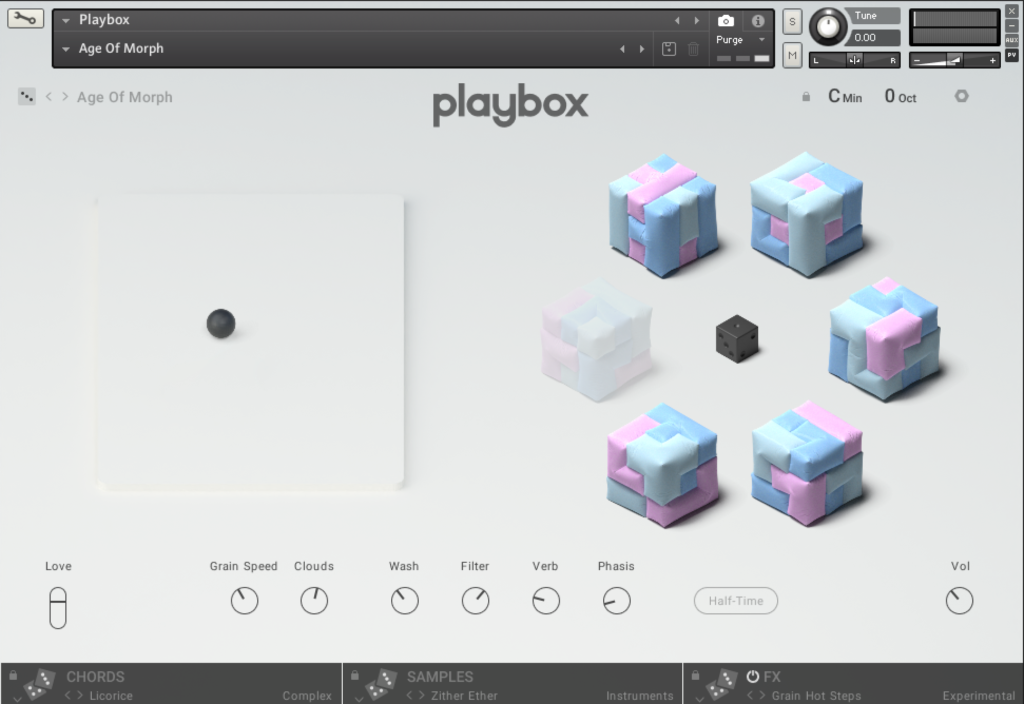Click the Filter knob
Viewport: 1024px width, 704px height.
coord(475,601)
